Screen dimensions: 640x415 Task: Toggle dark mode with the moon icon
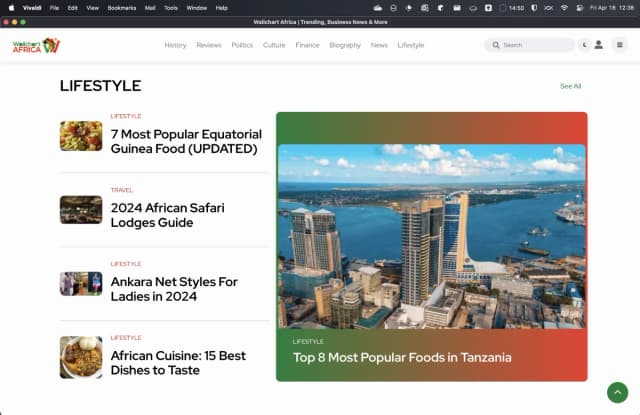point(584,45)
